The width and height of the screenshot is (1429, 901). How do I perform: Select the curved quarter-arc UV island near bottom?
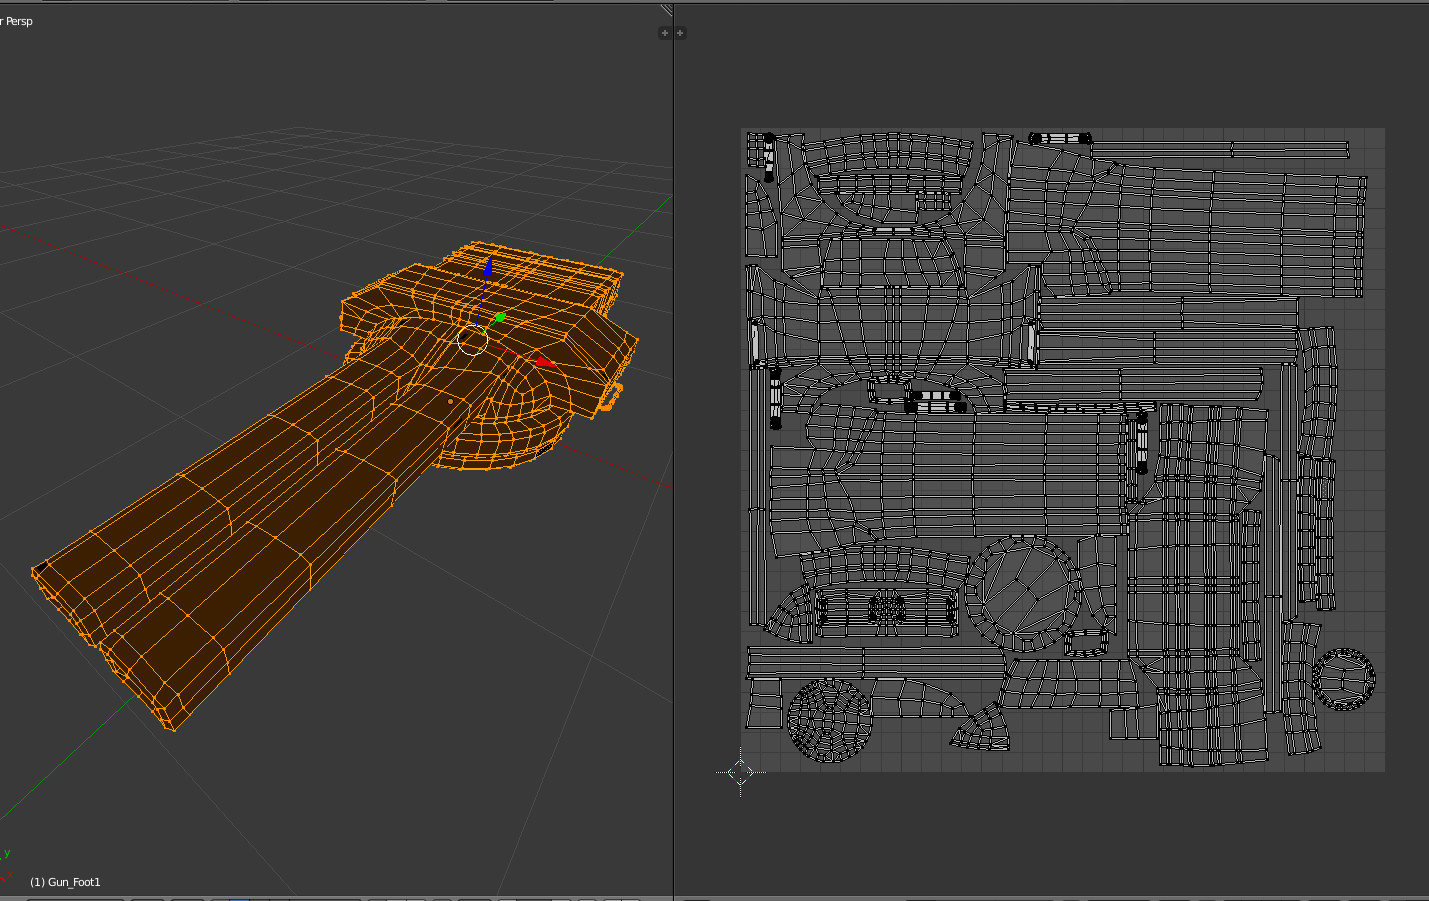[x=982, y=727]
